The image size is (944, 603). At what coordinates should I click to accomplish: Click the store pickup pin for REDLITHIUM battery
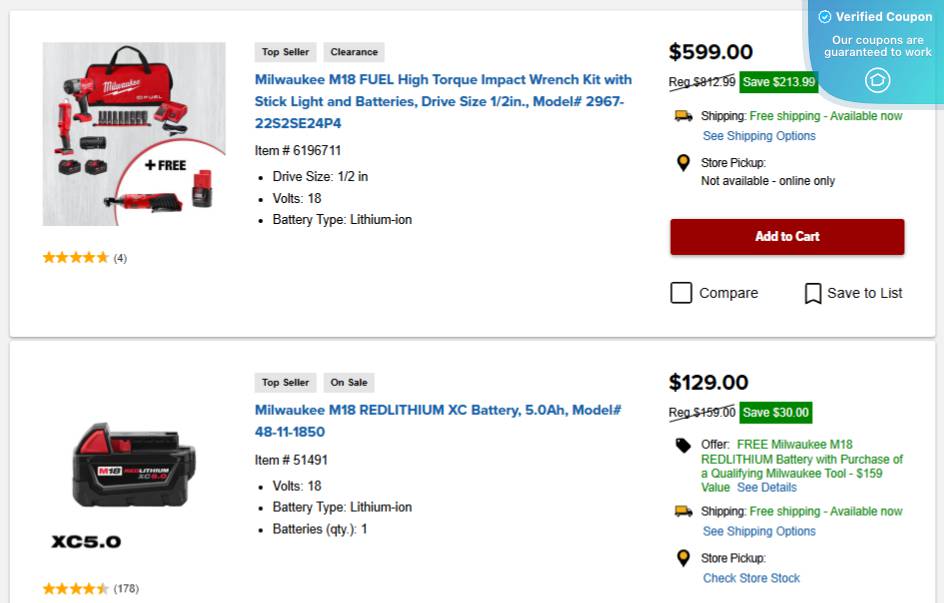point(684,558)
